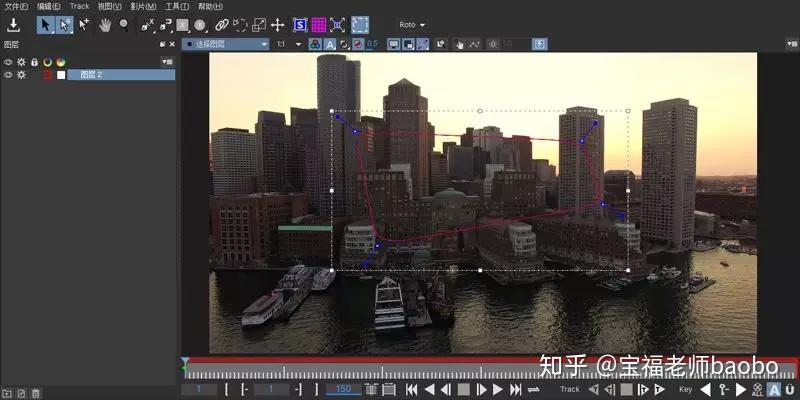Click the chain Link layers icon
The width and height of the screenshot is (800, 400).
[x=221, y=25]
